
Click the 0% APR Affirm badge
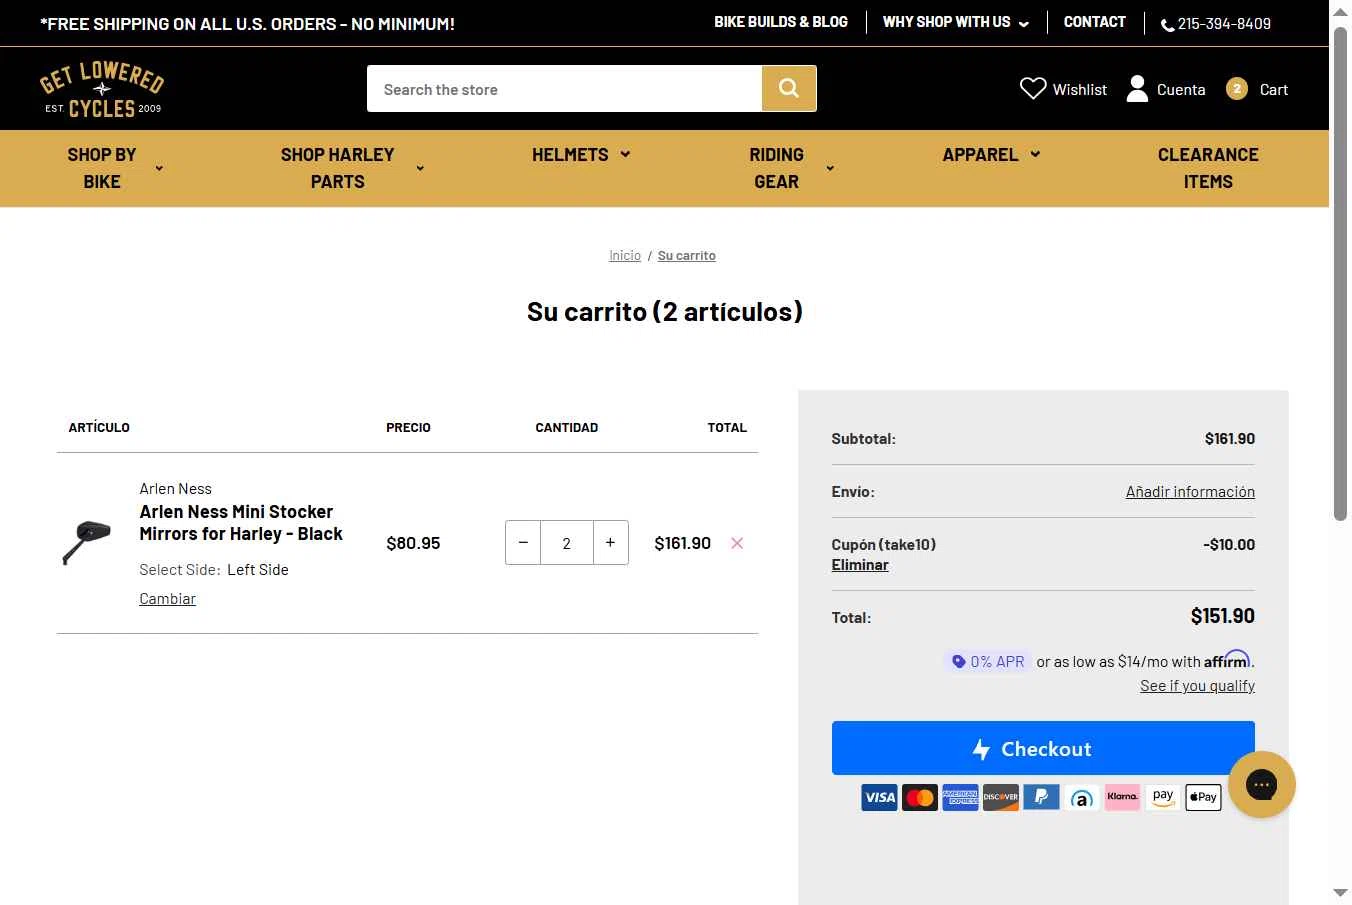tap(987, 661)
